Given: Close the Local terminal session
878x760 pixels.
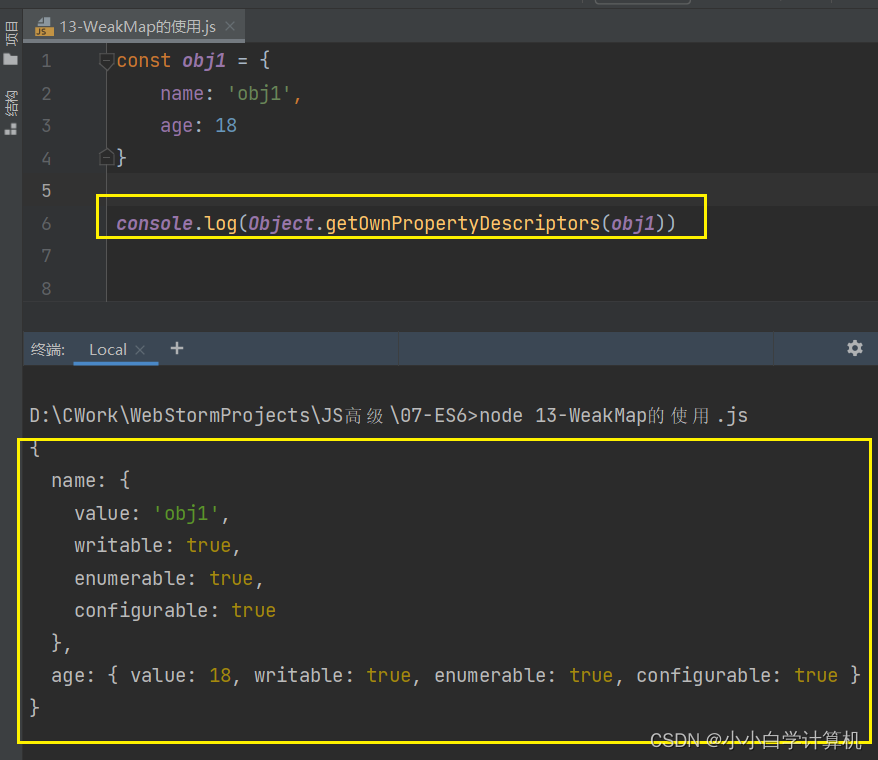Looking at the screenshot, I should (140, 350).
